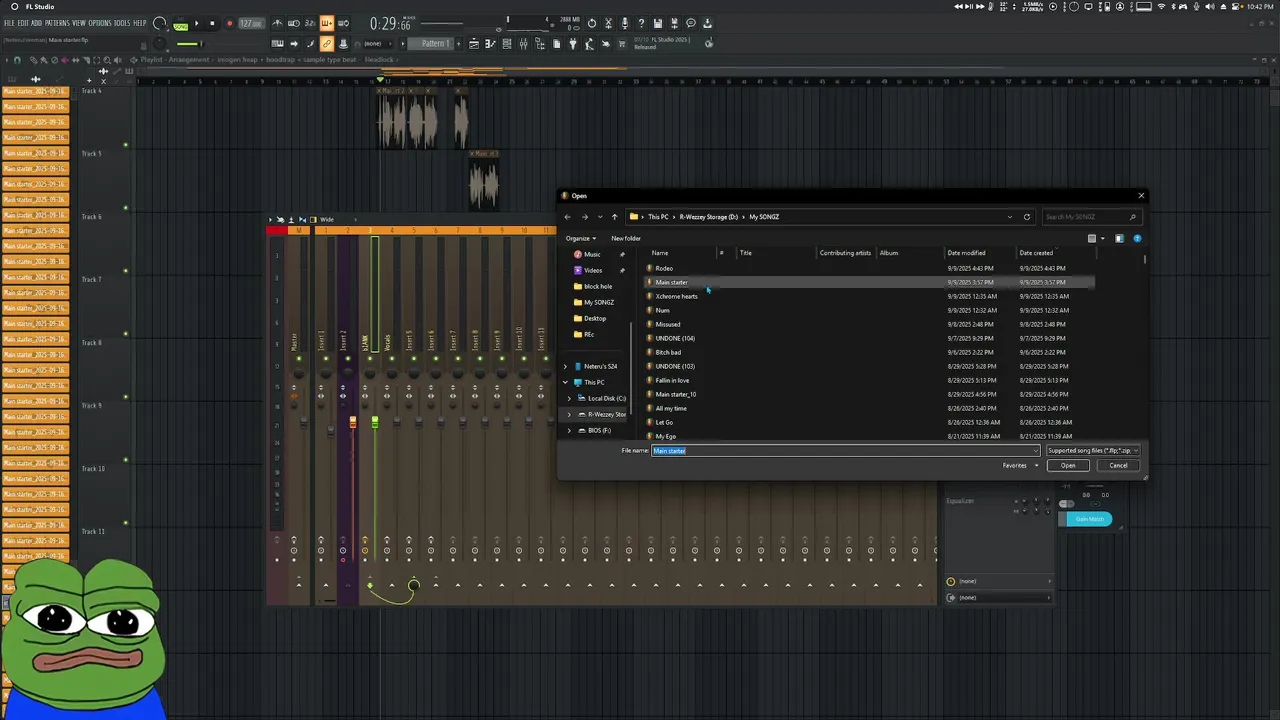Open the Mixer view icon
This screenshot has width=1280, height=720.
pos(523,43)
